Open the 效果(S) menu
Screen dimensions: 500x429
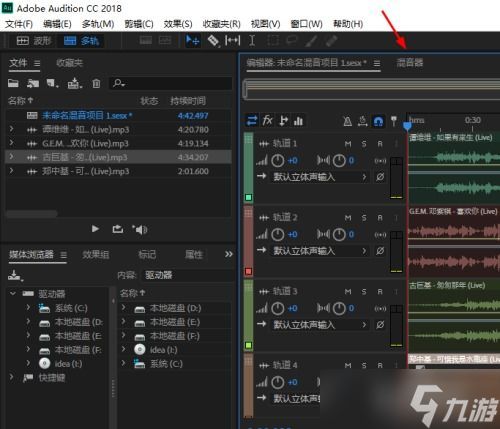[x=178, y=24]
